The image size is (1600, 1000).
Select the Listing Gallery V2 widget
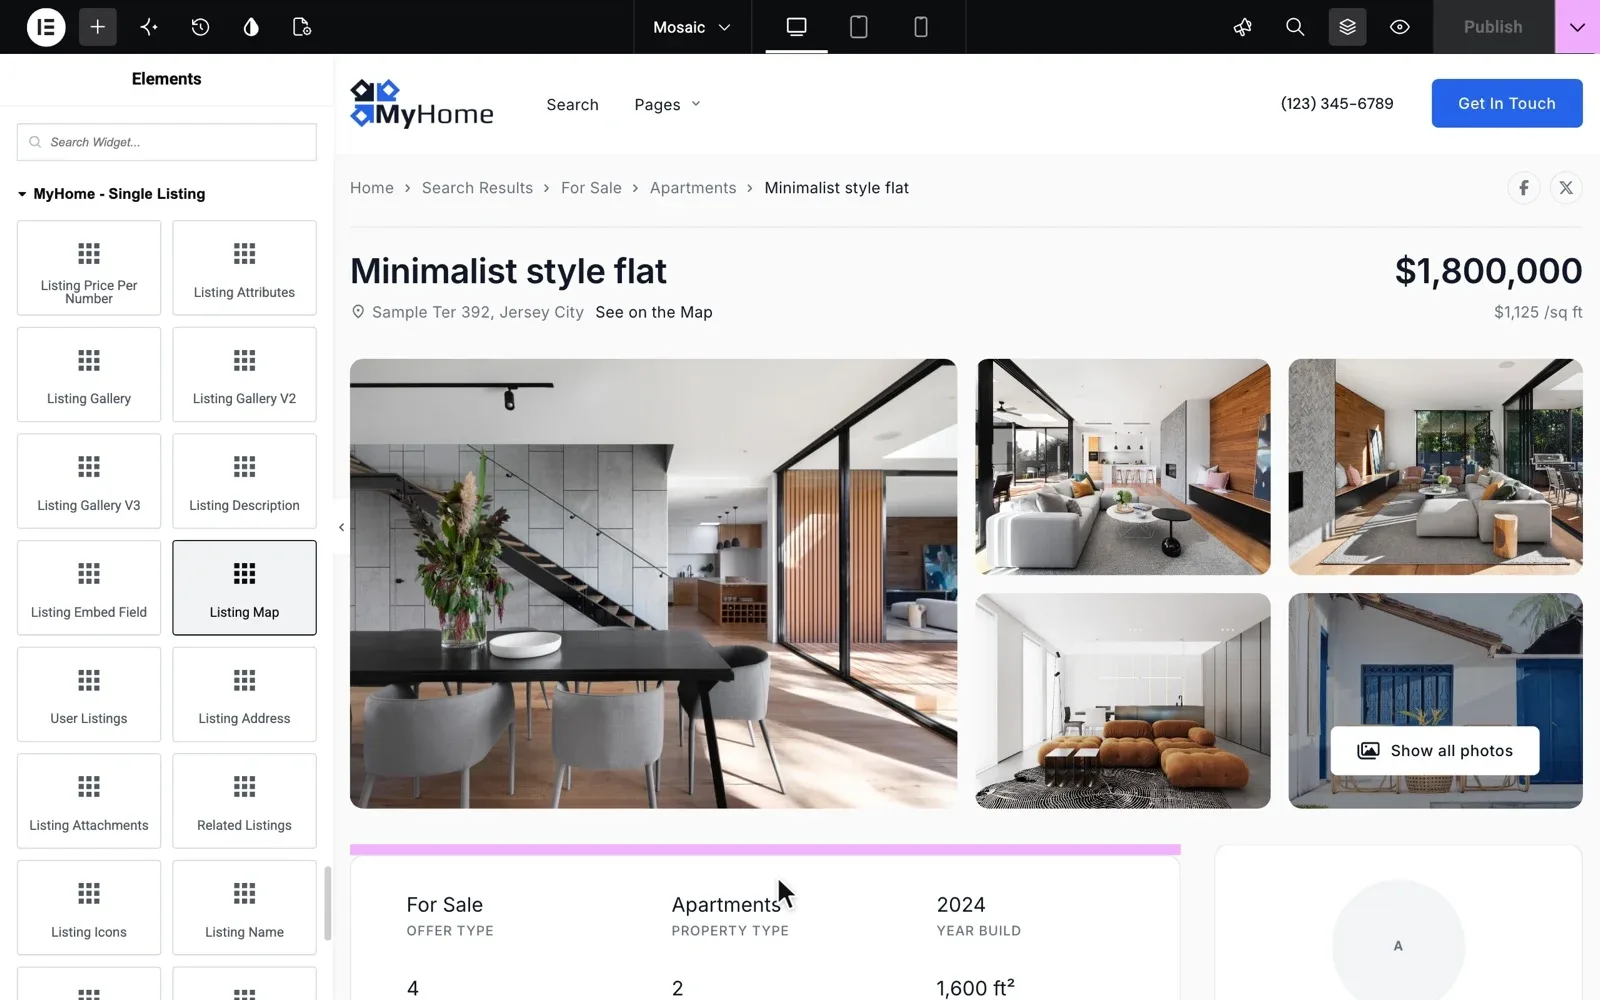pos(244,375)
